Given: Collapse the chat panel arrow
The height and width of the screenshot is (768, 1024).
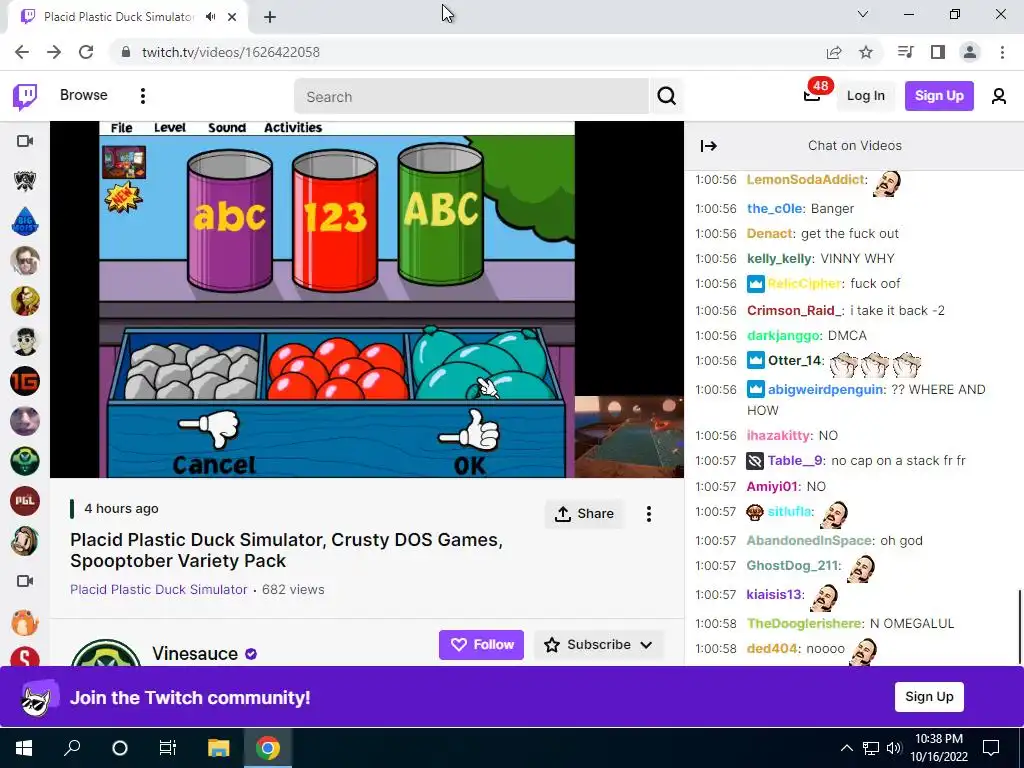Looking at the screenshot, I should pyautogui.click(x=709, y=146).
